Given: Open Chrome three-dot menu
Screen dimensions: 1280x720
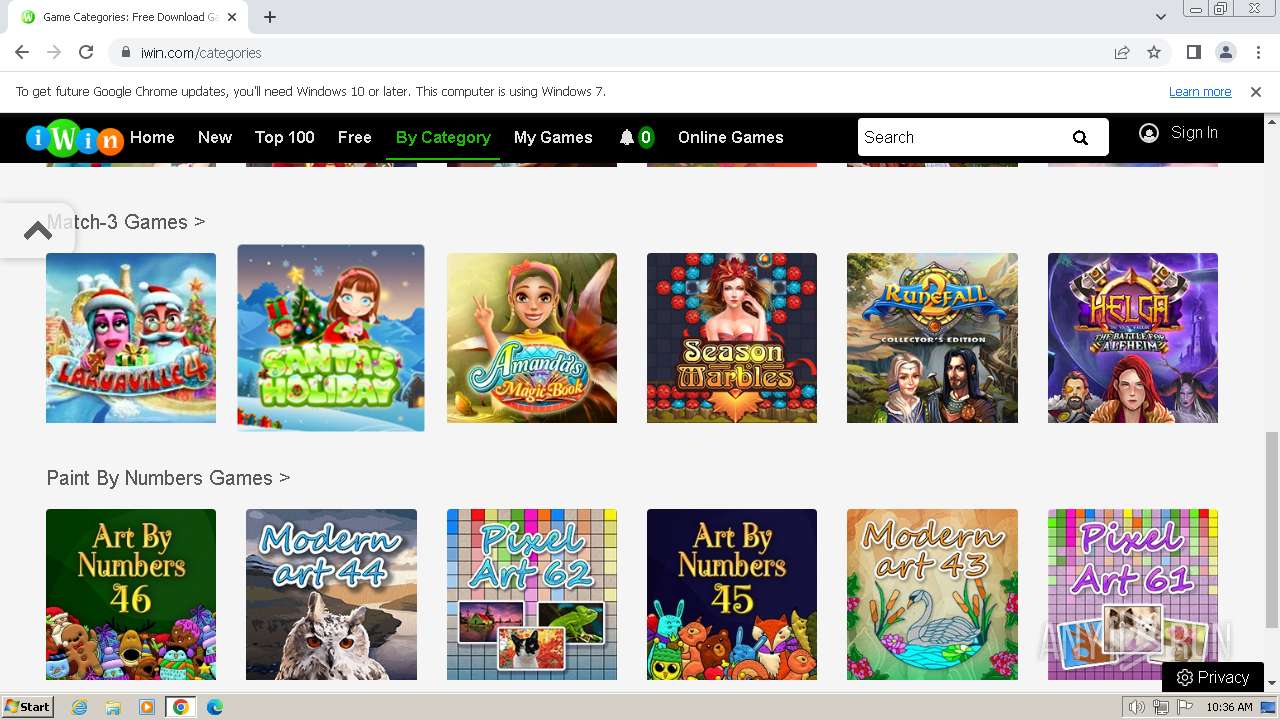Looking at the screenshot, I should [x=1258, y=53].
